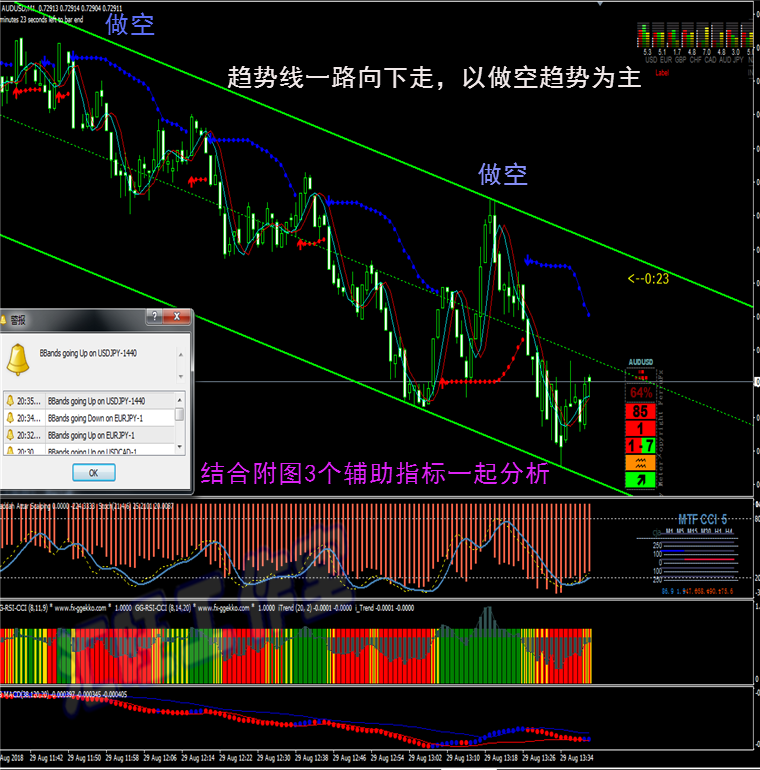The width and height of the screenshot is (760, 770).
Task: Click the red '1' meter box
Action: pos(641,428)
